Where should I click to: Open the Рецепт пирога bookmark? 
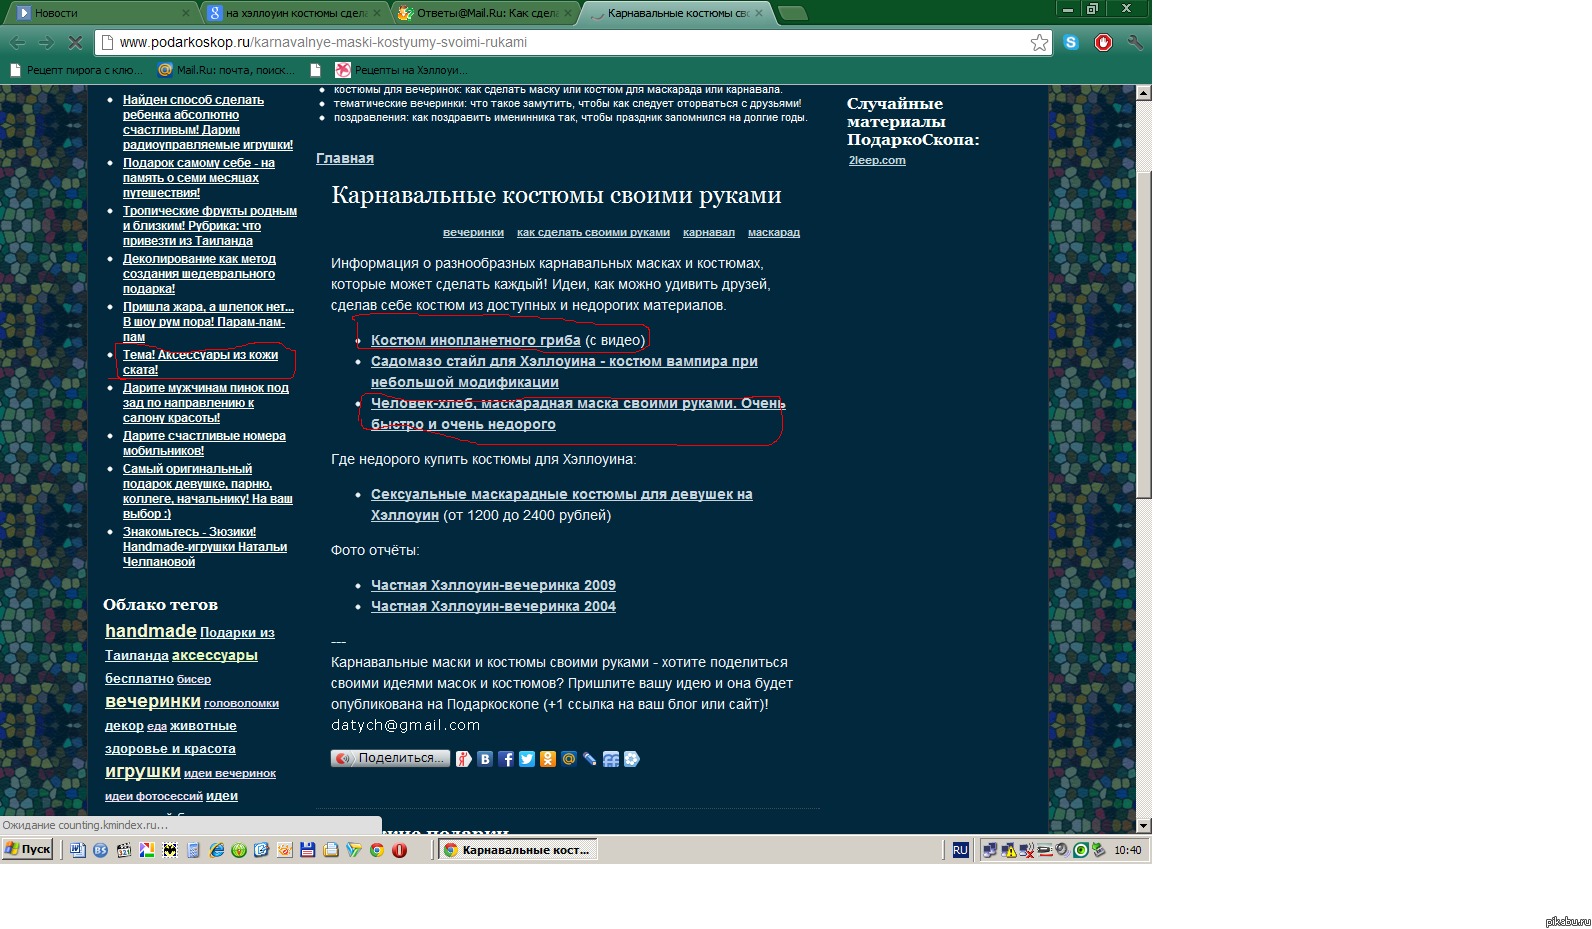point(77,70)
